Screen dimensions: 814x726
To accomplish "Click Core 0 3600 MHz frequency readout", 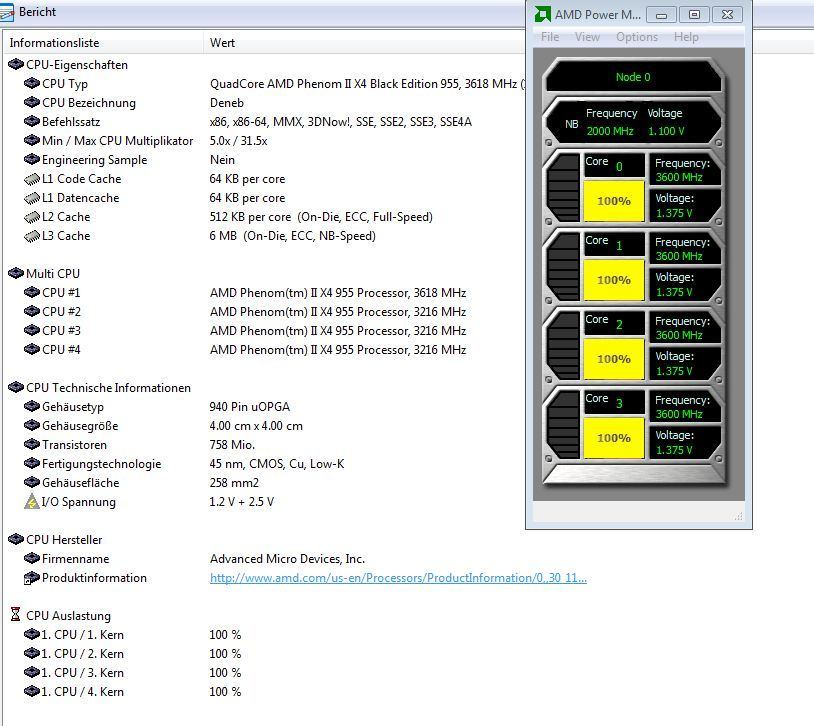I will point(679,177).
